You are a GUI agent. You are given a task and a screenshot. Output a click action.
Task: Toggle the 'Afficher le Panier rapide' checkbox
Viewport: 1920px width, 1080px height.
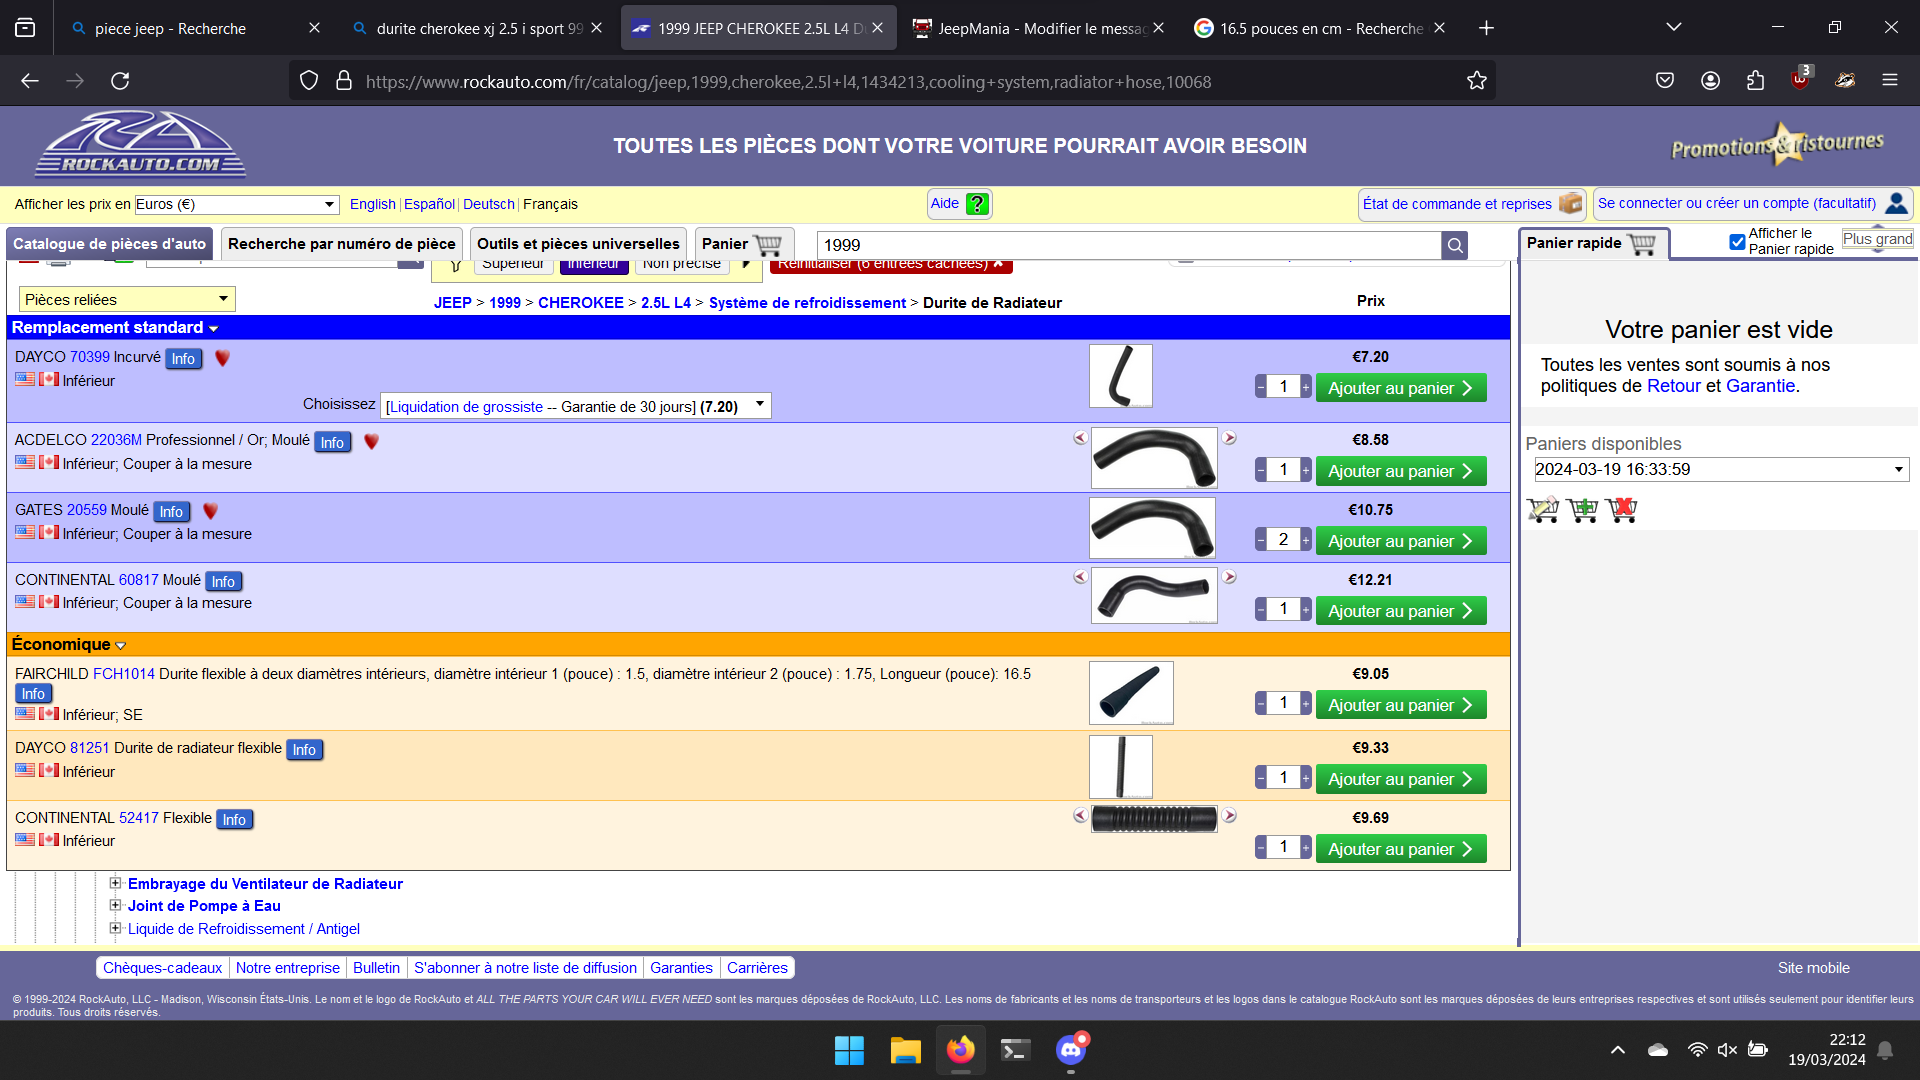(x=1738, y=241)
